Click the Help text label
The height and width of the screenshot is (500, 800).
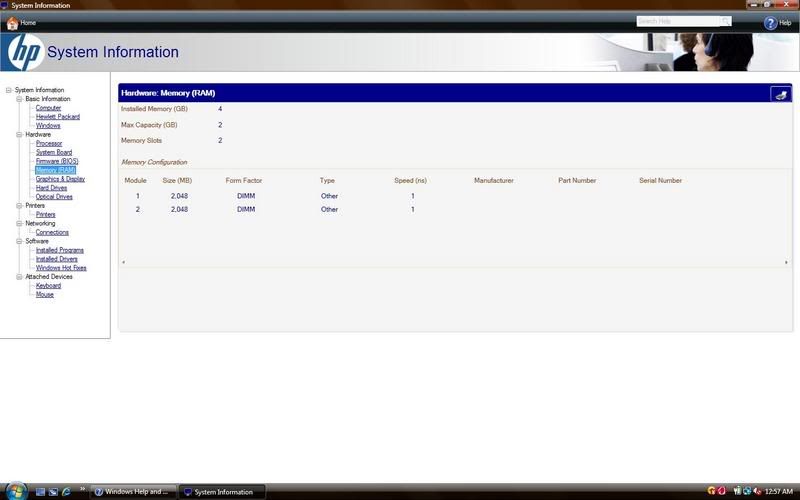[x=785, y=23]
